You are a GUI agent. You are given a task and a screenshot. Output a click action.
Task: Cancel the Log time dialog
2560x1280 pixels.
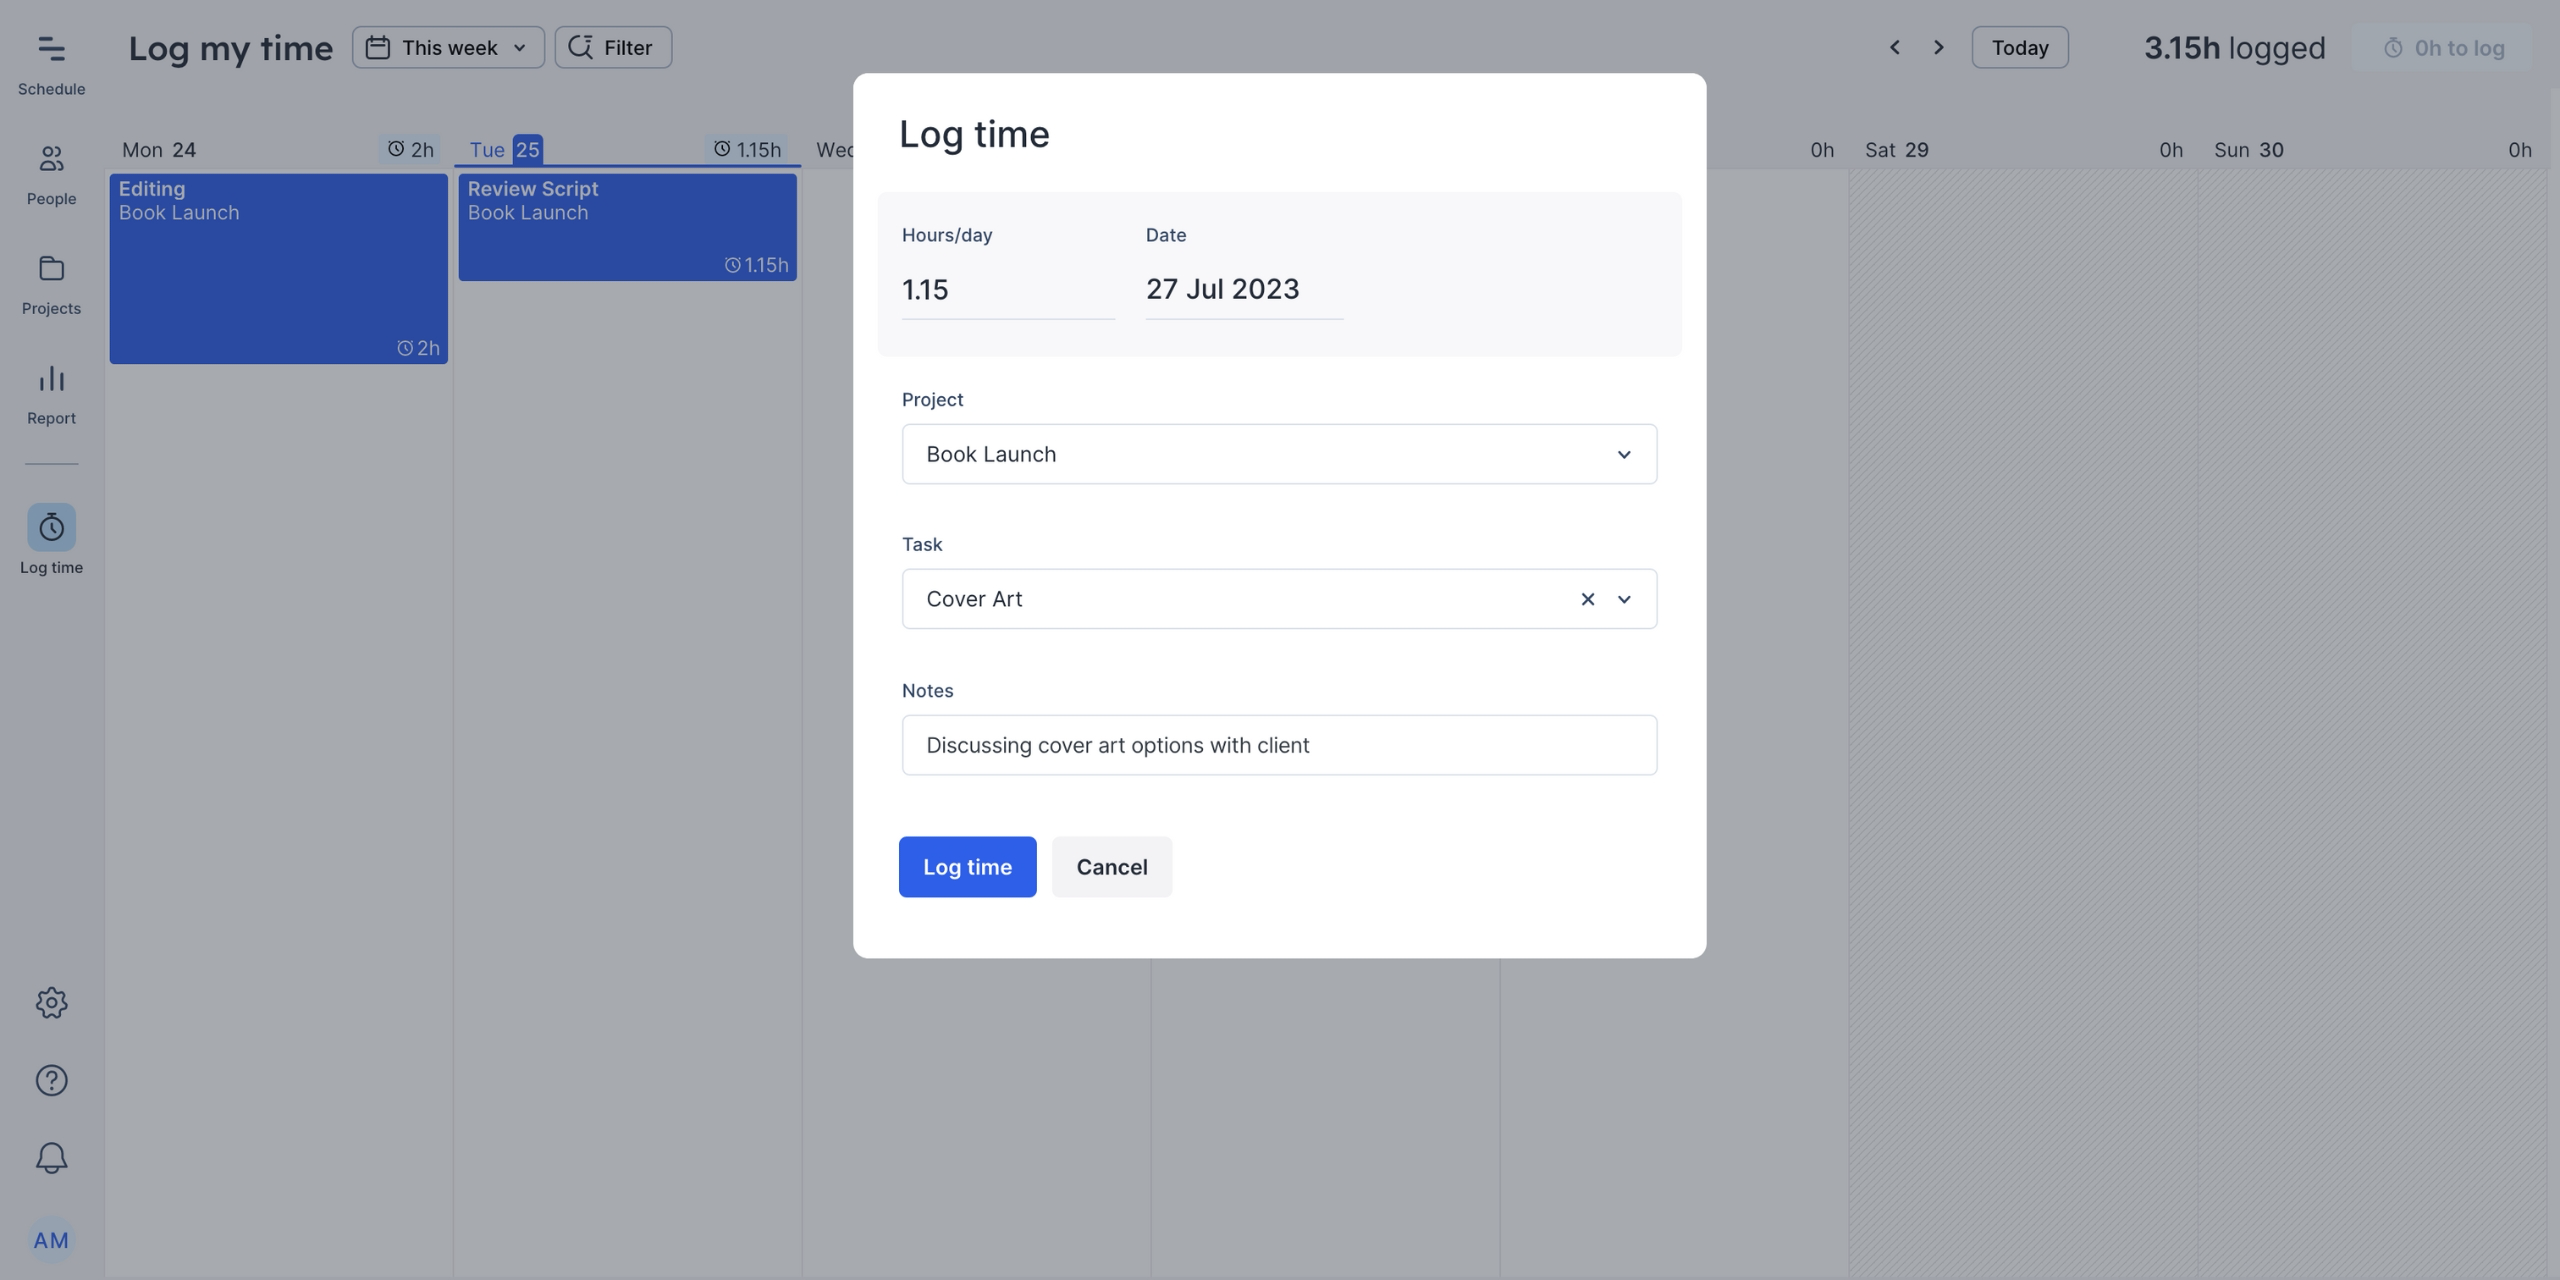tap(1111, 867)
